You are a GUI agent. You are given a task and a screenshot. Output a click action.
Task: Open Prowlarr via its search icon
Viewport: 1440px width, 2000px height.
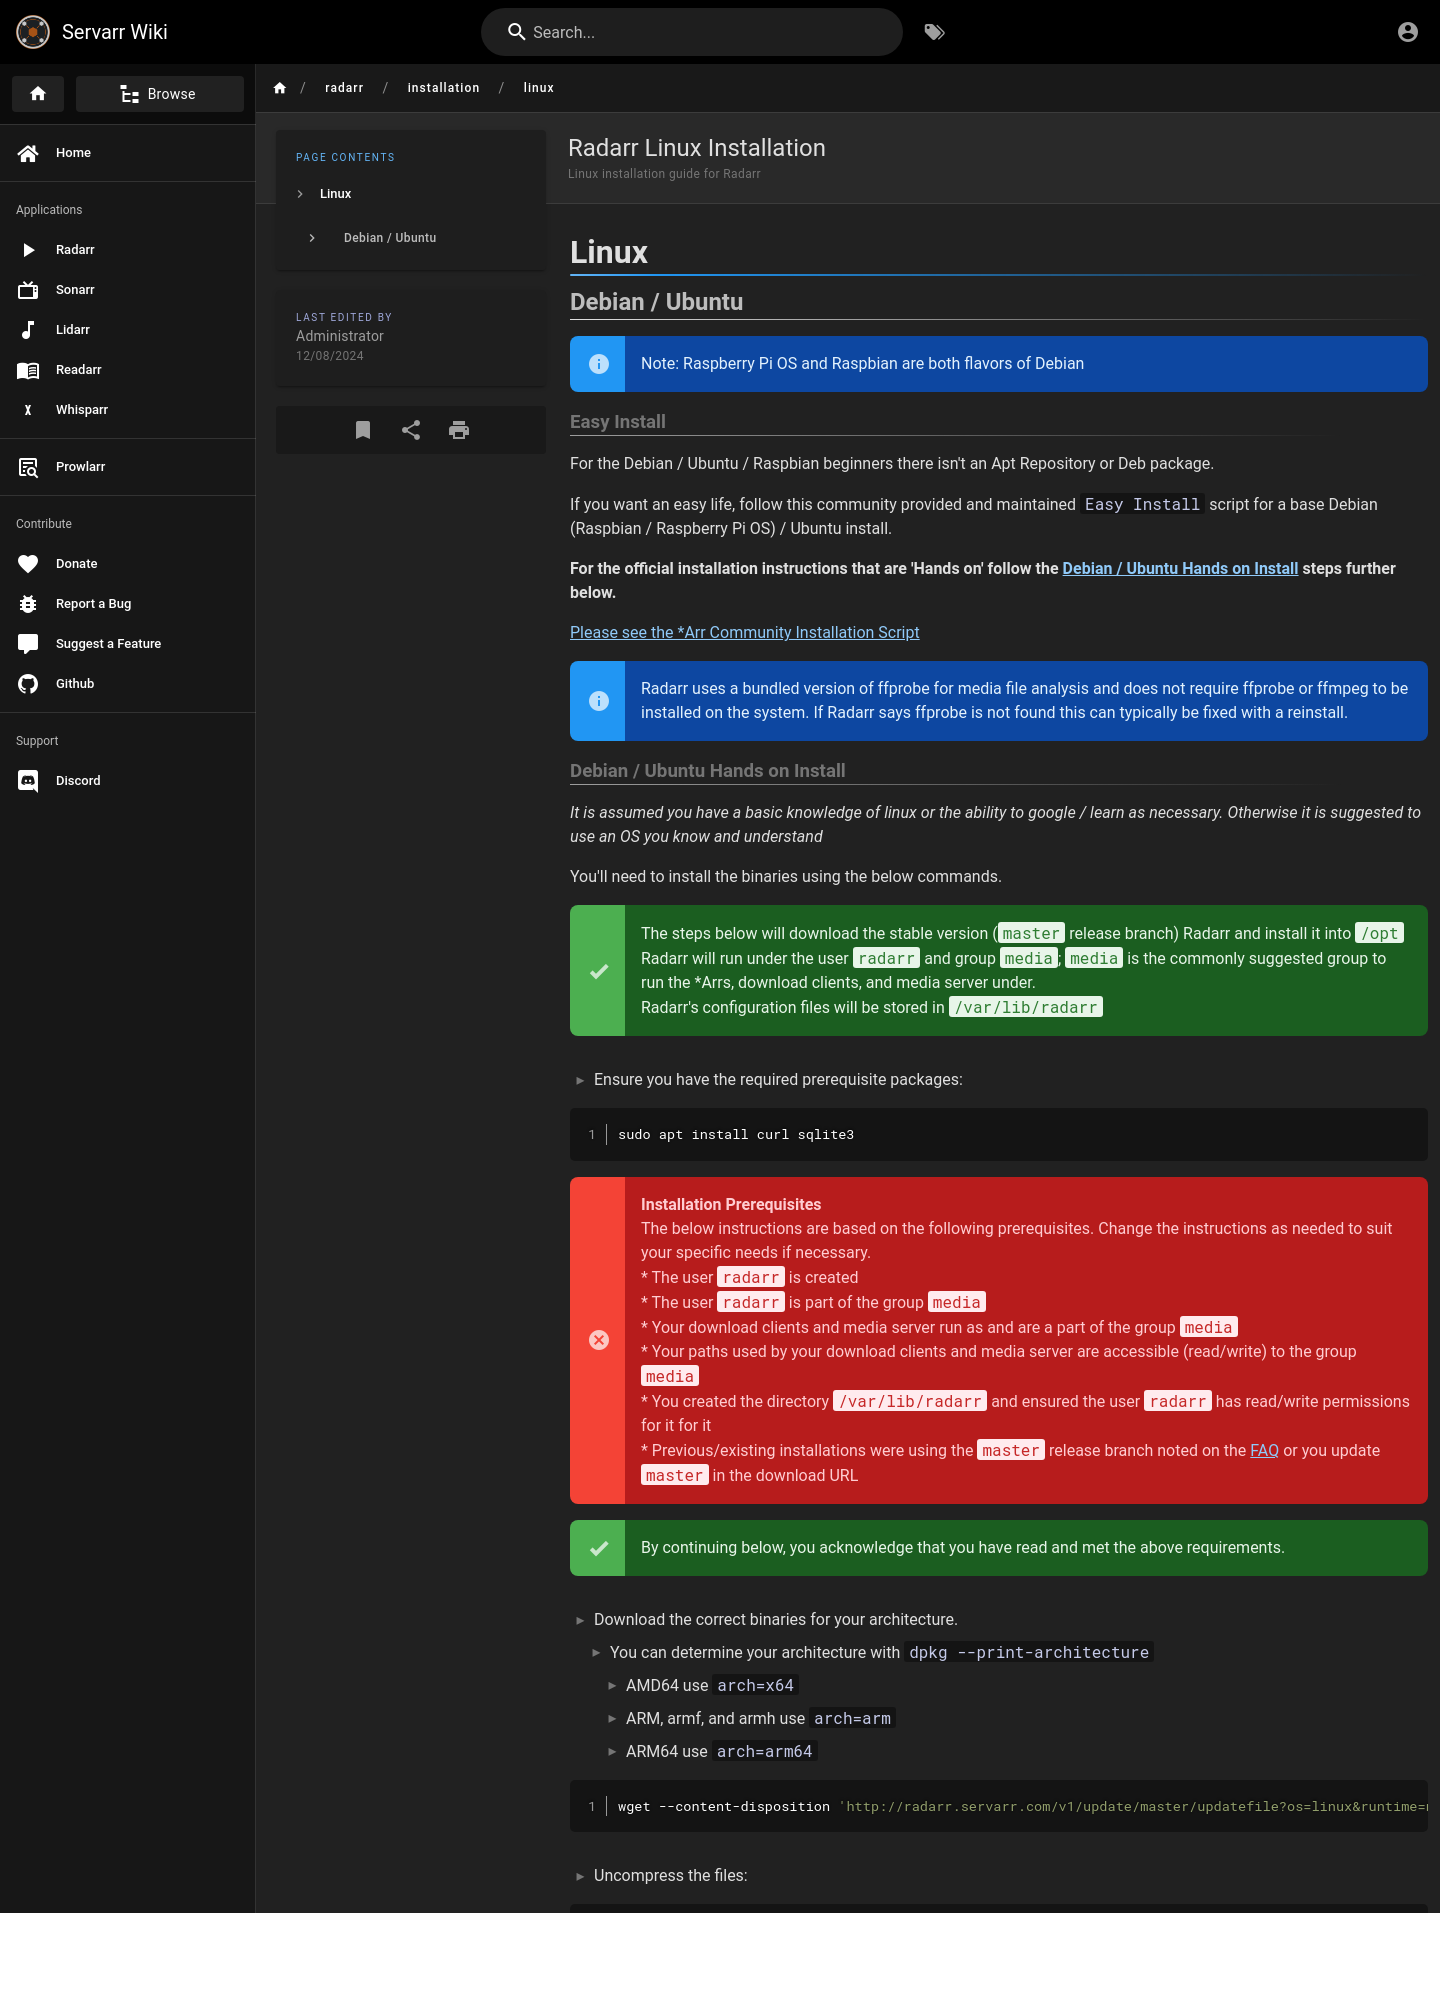pyautogui.click(x=28, y=467)
